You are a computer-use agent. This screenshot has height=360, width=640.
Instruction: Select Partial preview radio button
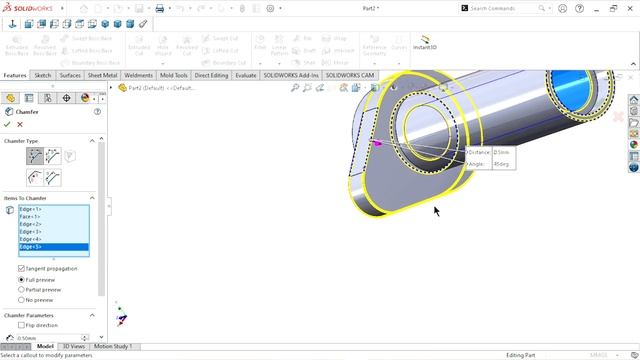click(21, 289)
